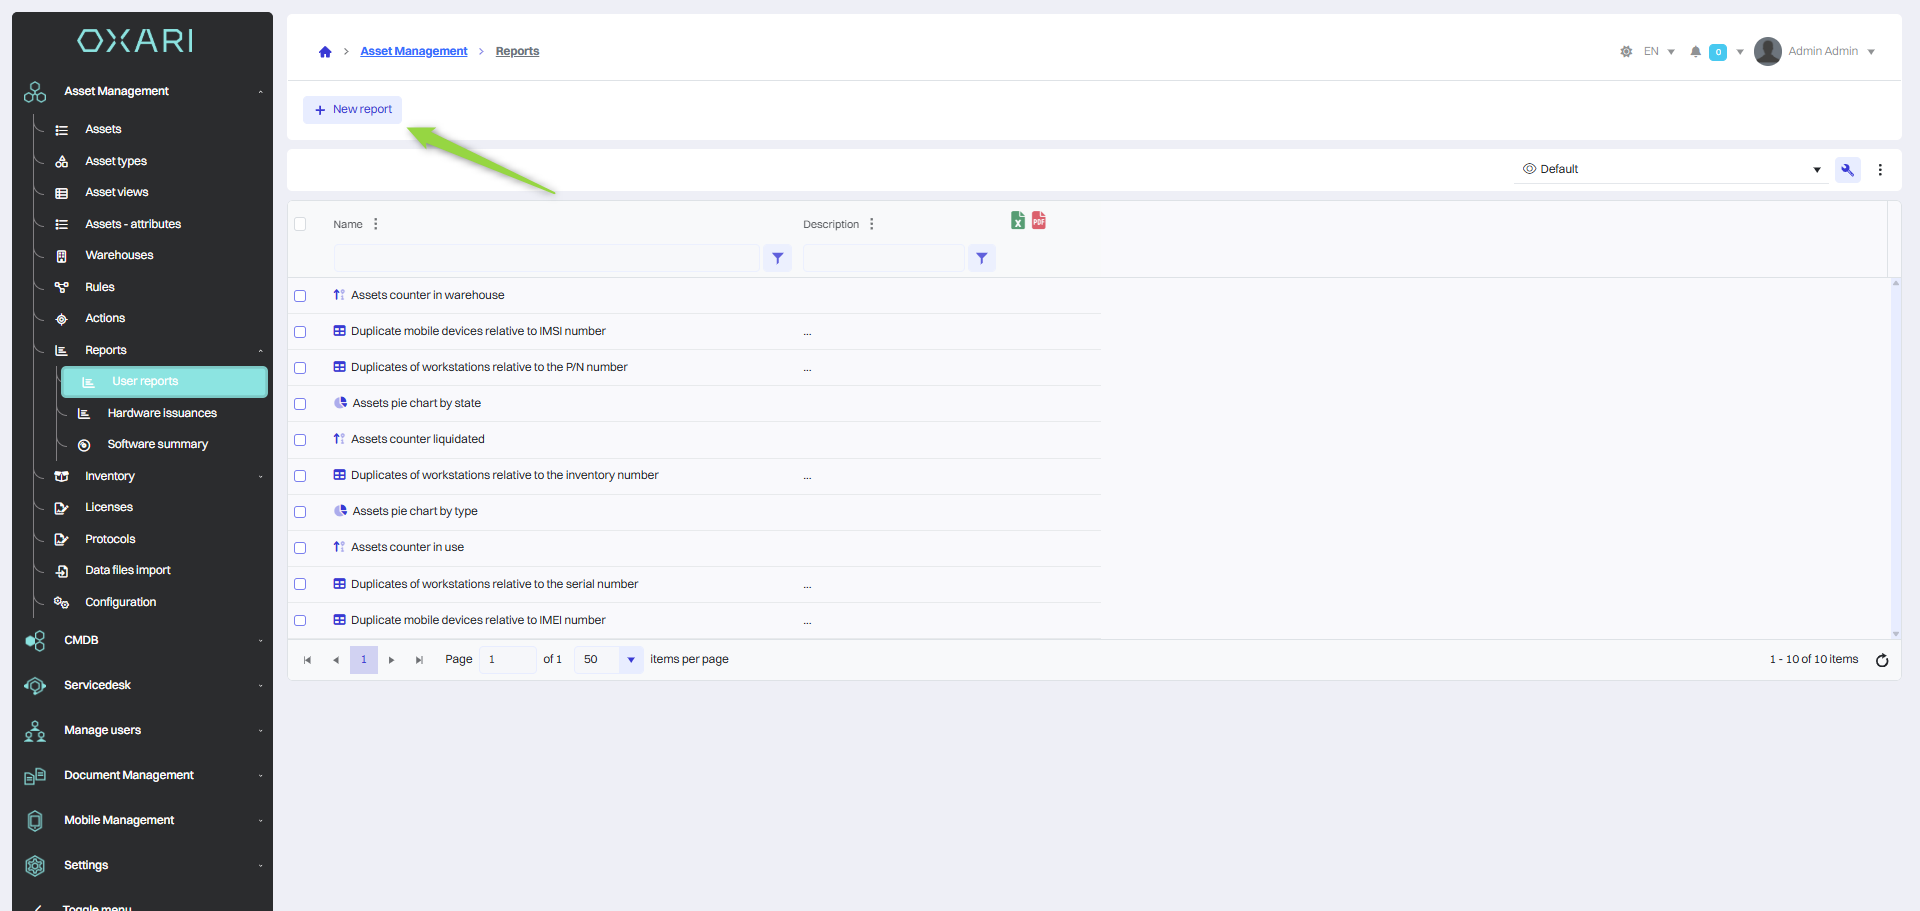Apply the Name column filter
1920x911 pixels.
click(777, 258)
